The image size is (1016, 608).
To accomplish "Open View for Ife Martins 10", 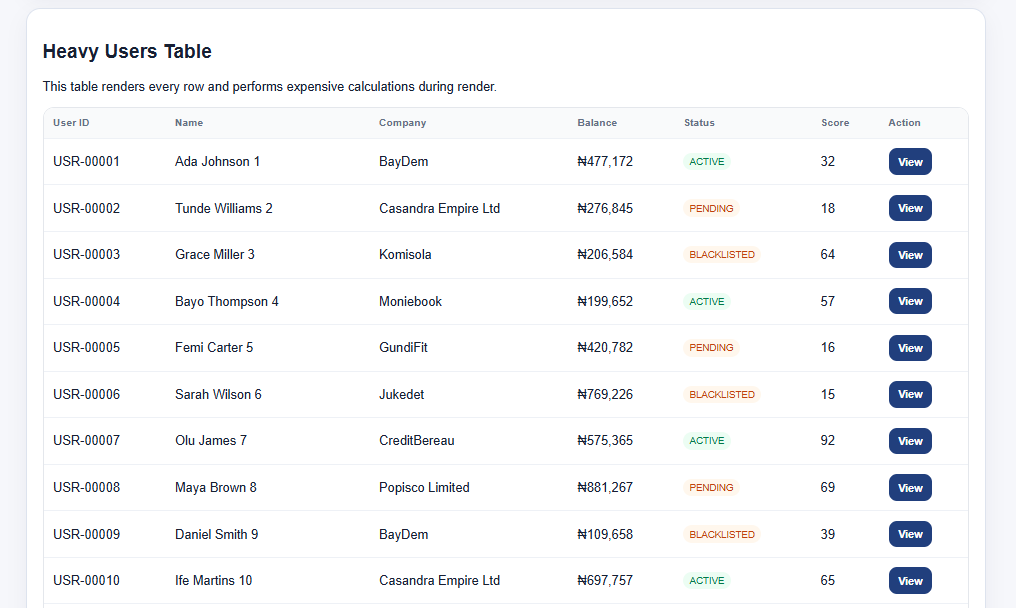I will click(x=910, y=581).
